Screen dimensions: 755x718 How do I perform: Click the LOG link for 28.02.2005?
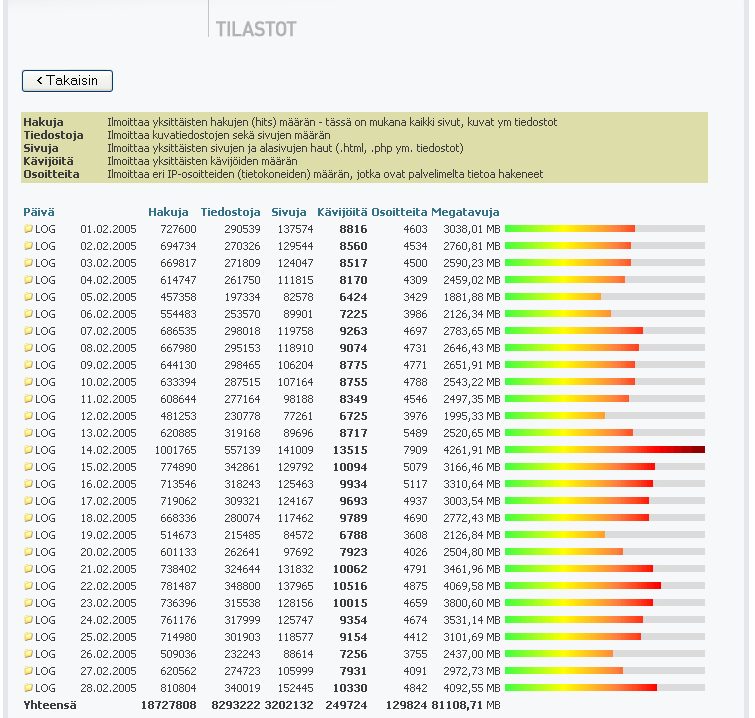point(45,688)
